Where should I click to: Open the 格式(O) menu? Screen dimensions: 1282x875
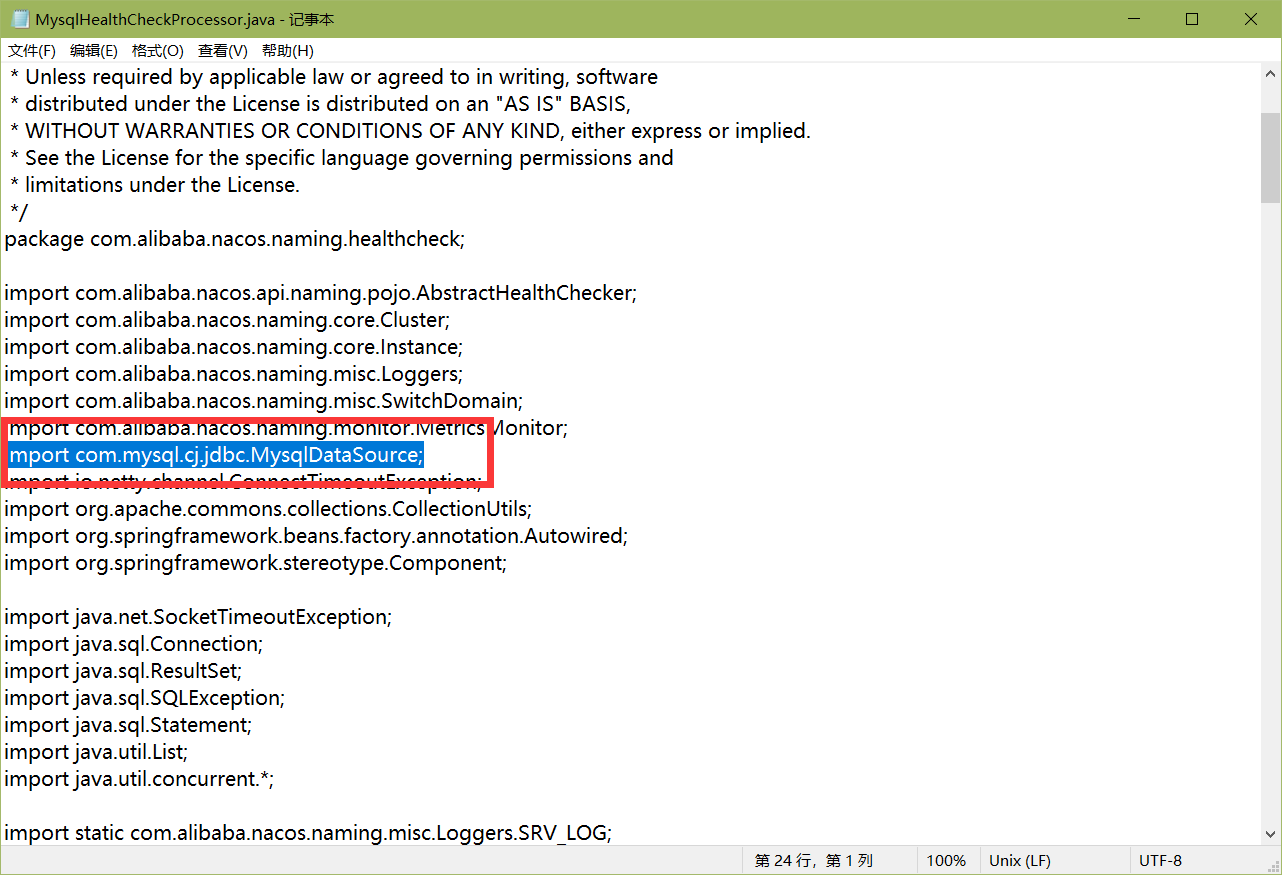coord(158,51)
